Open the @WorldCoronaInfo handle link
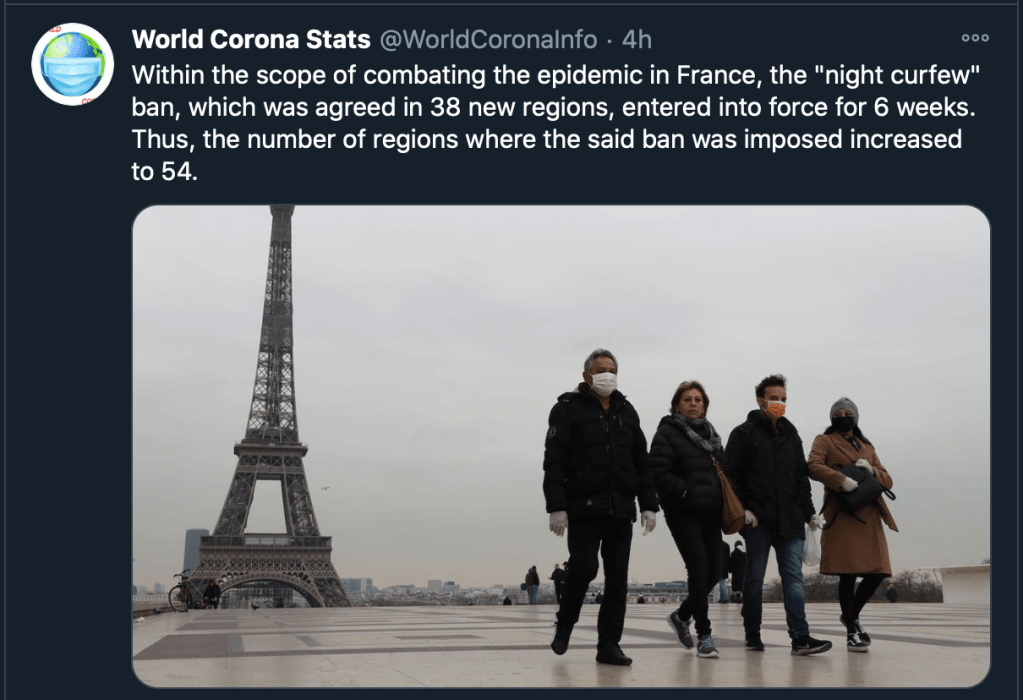This screenshot has height=700, width=1023. pyautogui.click(x=488, y=39)
